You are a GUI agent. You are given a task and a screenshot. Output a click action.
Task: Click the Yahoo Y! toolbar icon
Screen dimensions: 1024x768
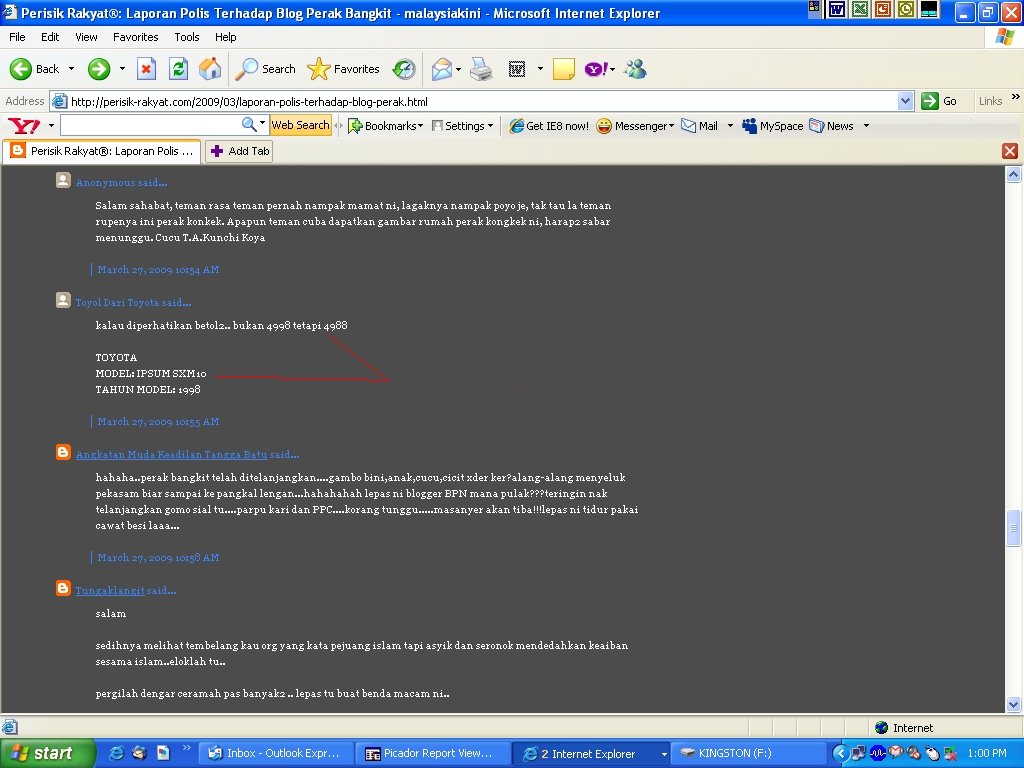(596, 69)
